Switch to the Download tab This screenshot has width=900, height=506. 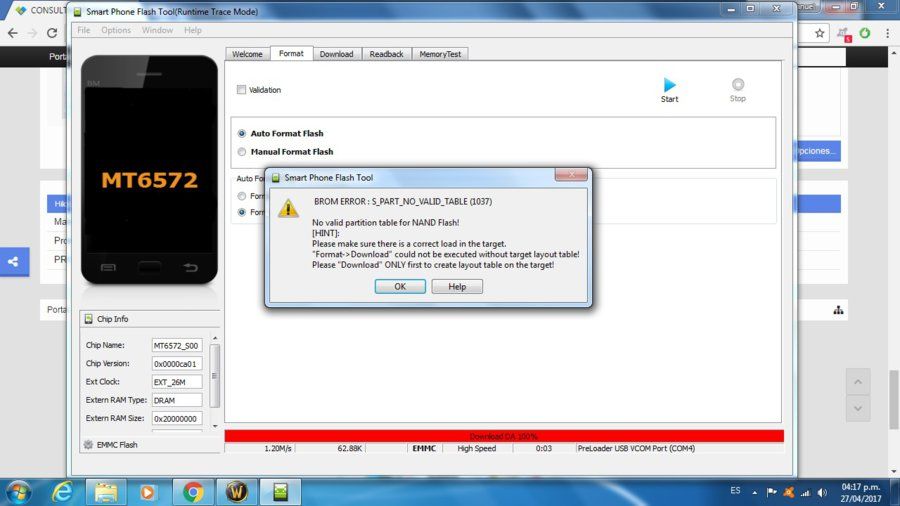click(336, 54)
